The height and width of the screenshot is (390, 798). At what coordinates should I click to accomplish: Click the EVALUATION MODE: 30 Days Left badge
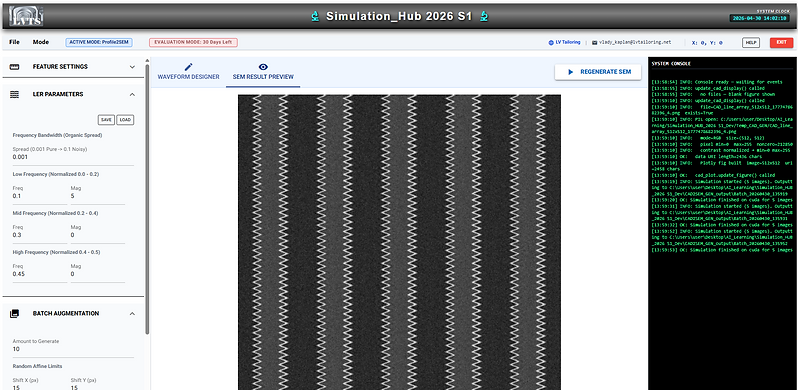(193, 42)
